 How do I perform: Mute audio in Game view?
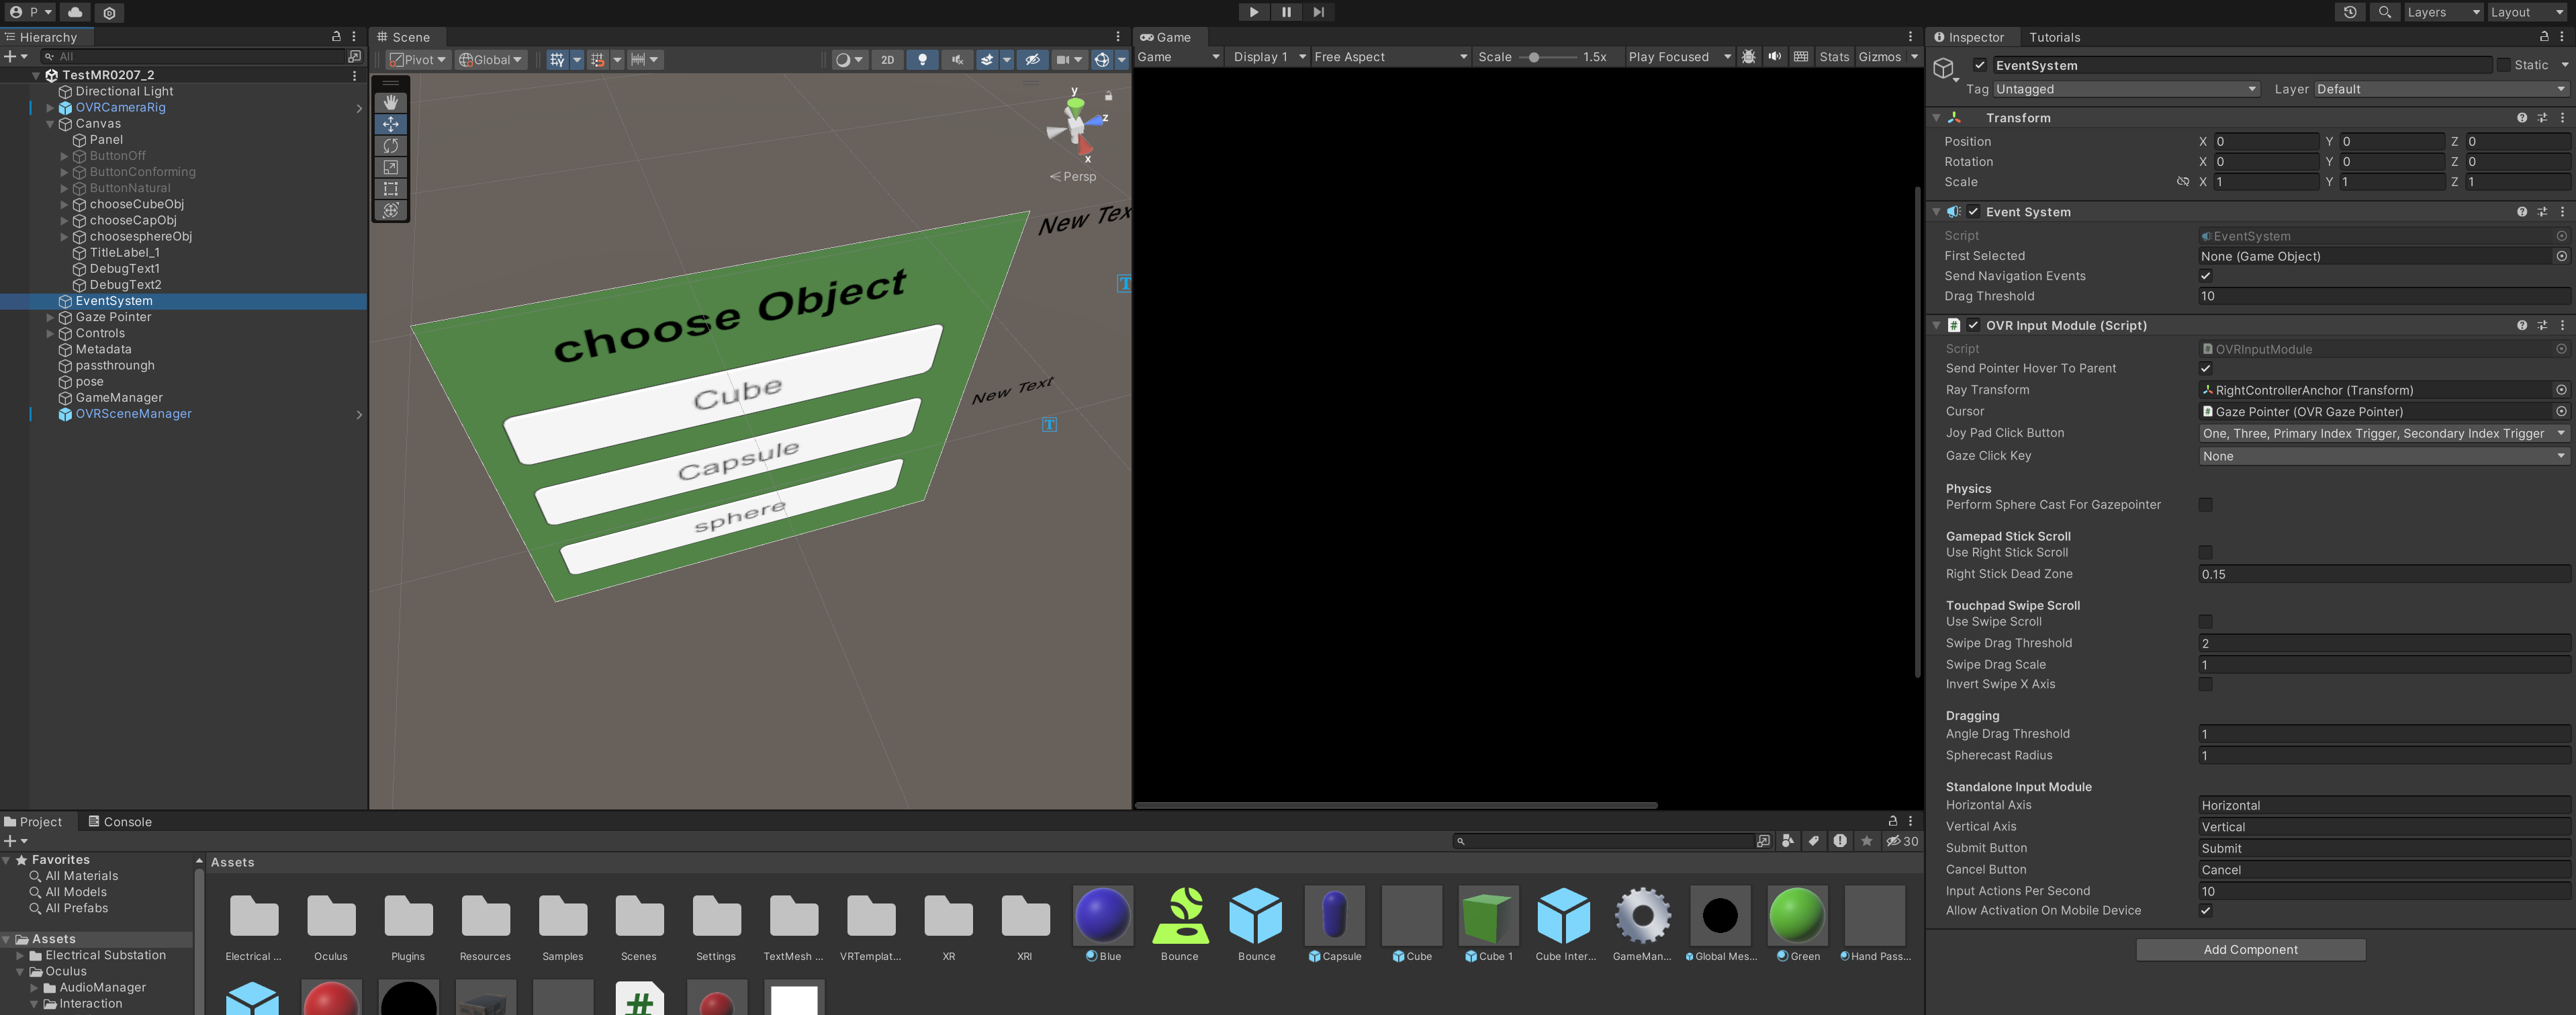pos(1774,57)
